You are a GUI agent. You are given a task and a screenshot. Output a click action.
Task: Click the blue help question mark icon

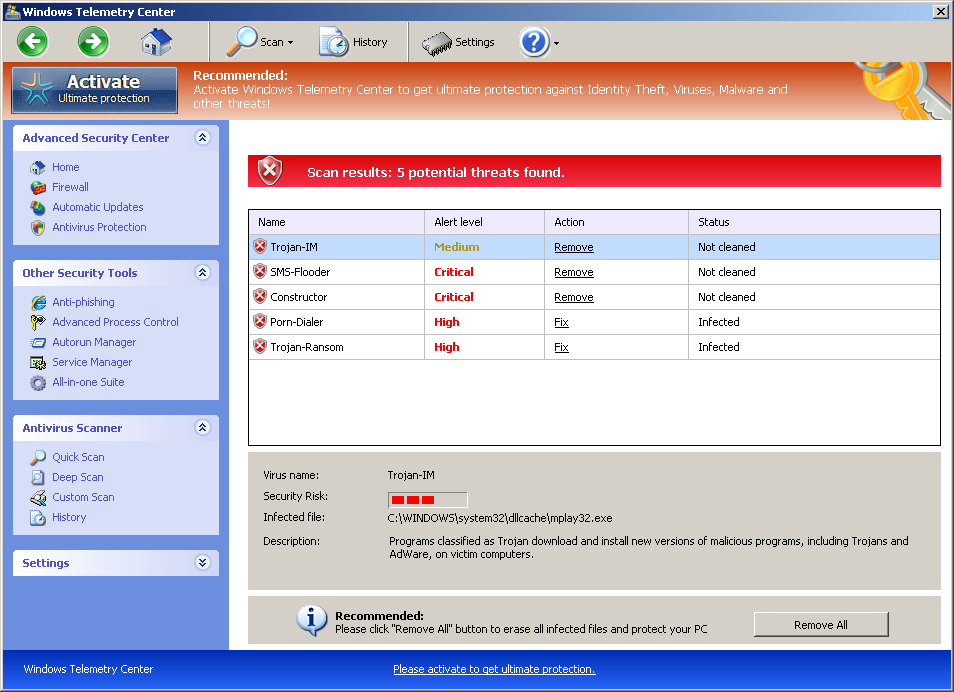pos(534,42)
